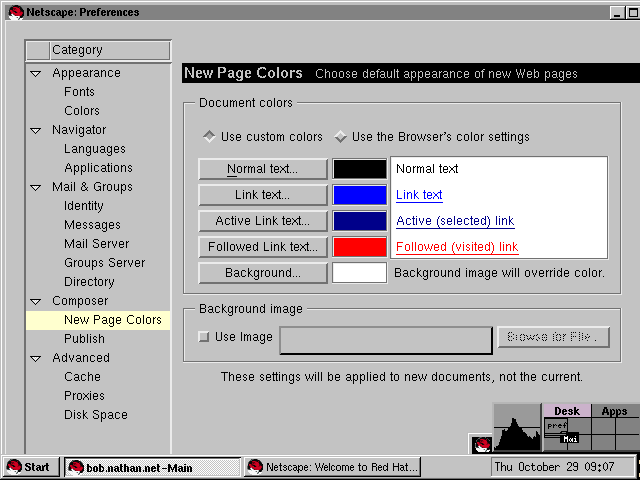Enable the Use Image checkbox
Image resolution: width=640 pixels, height=480 pixels.
point(204,337)
